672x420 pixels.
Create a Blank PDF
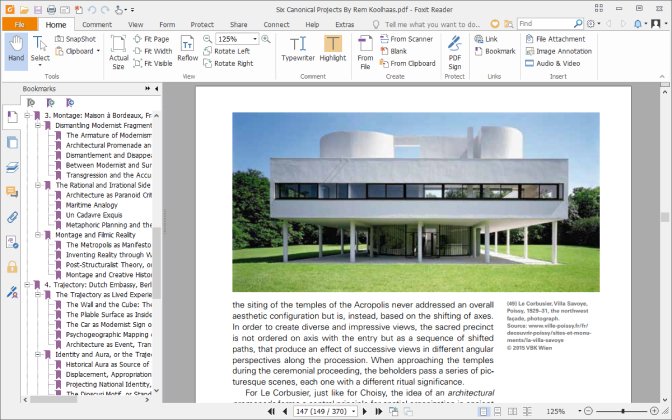[x=393, y=51]
